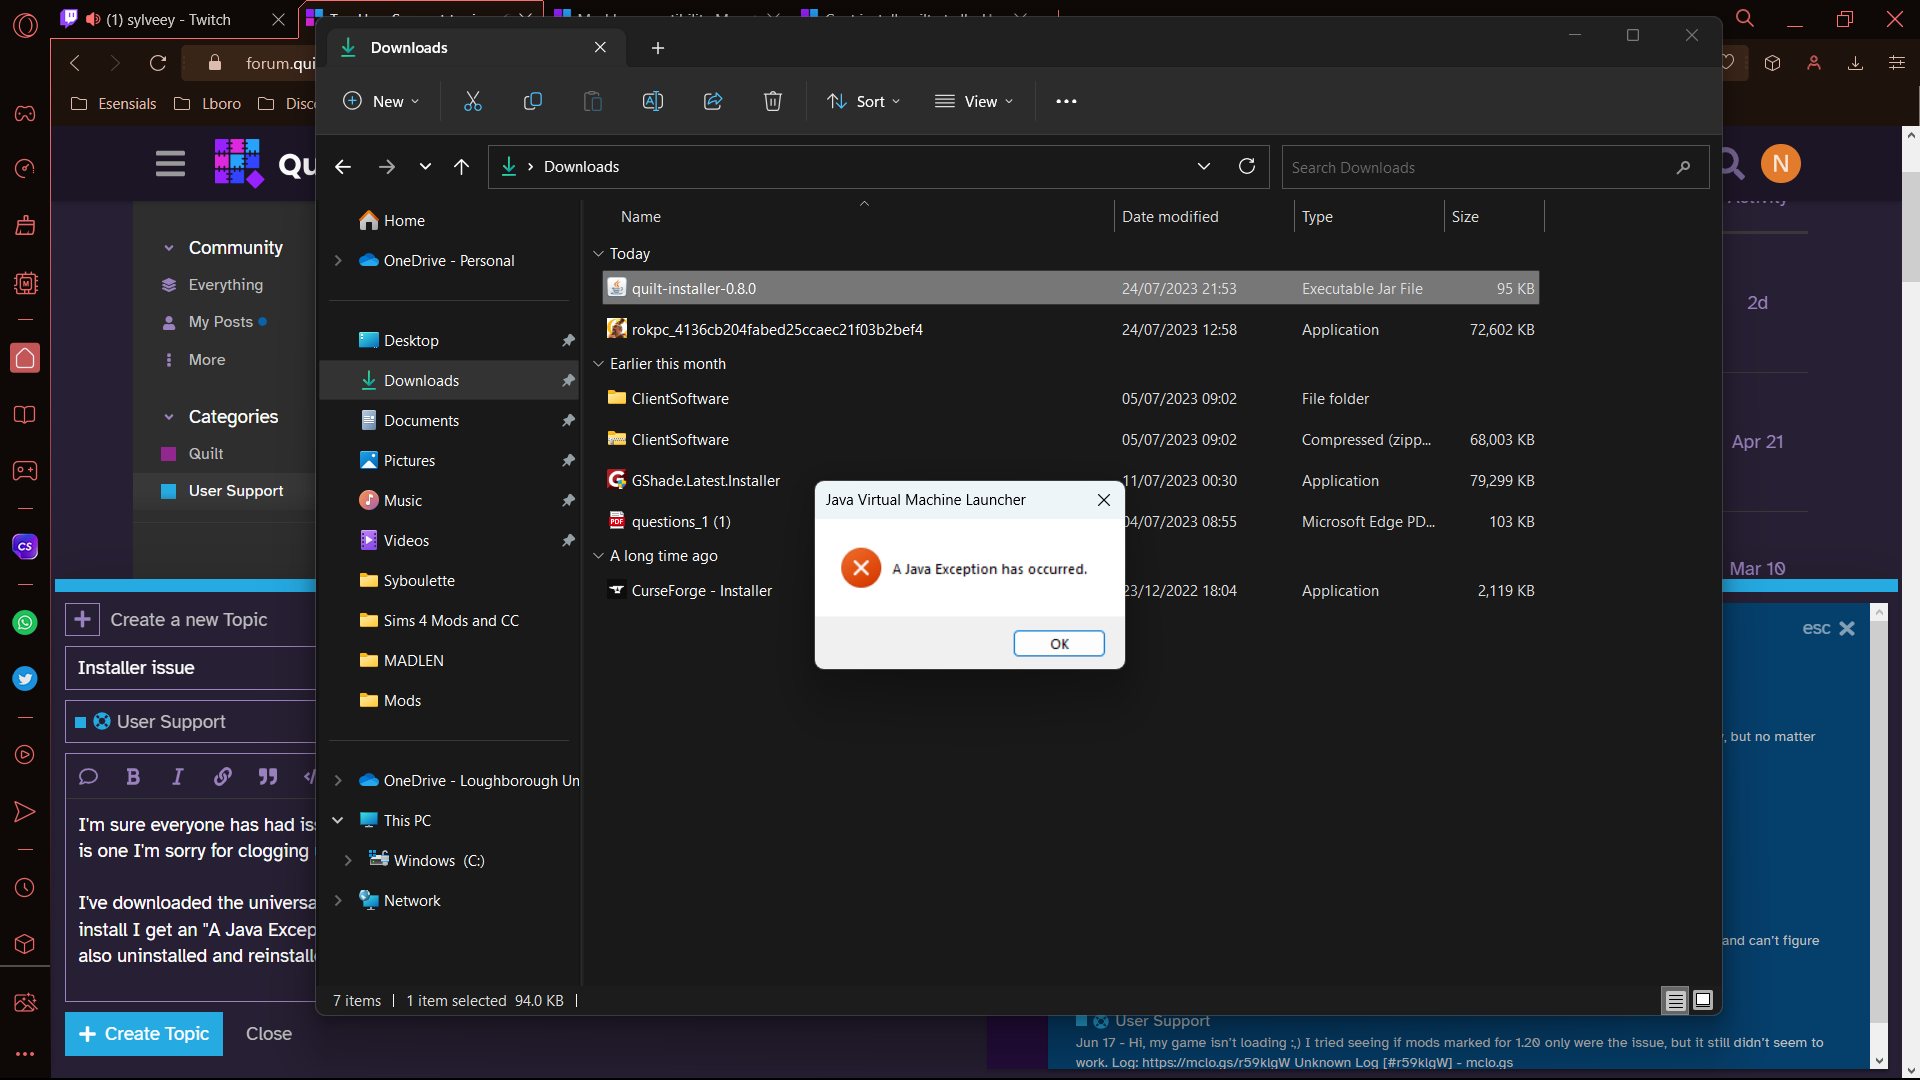
Task: Switch to the Downloads Explorer tab
Action: [x=440, y=47]
